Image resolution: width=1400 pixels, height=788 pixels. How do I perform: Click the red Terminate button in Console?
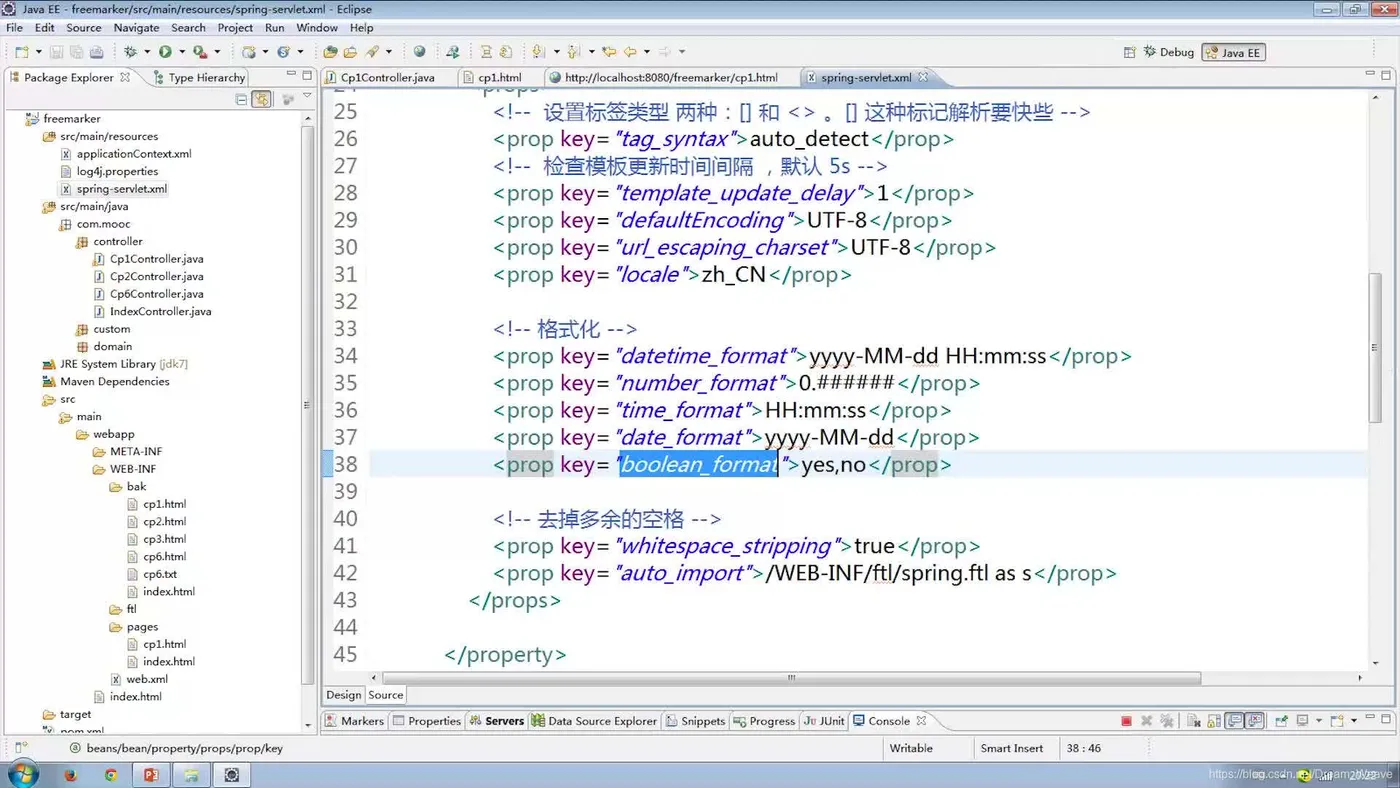click(x=1127, y=720)
